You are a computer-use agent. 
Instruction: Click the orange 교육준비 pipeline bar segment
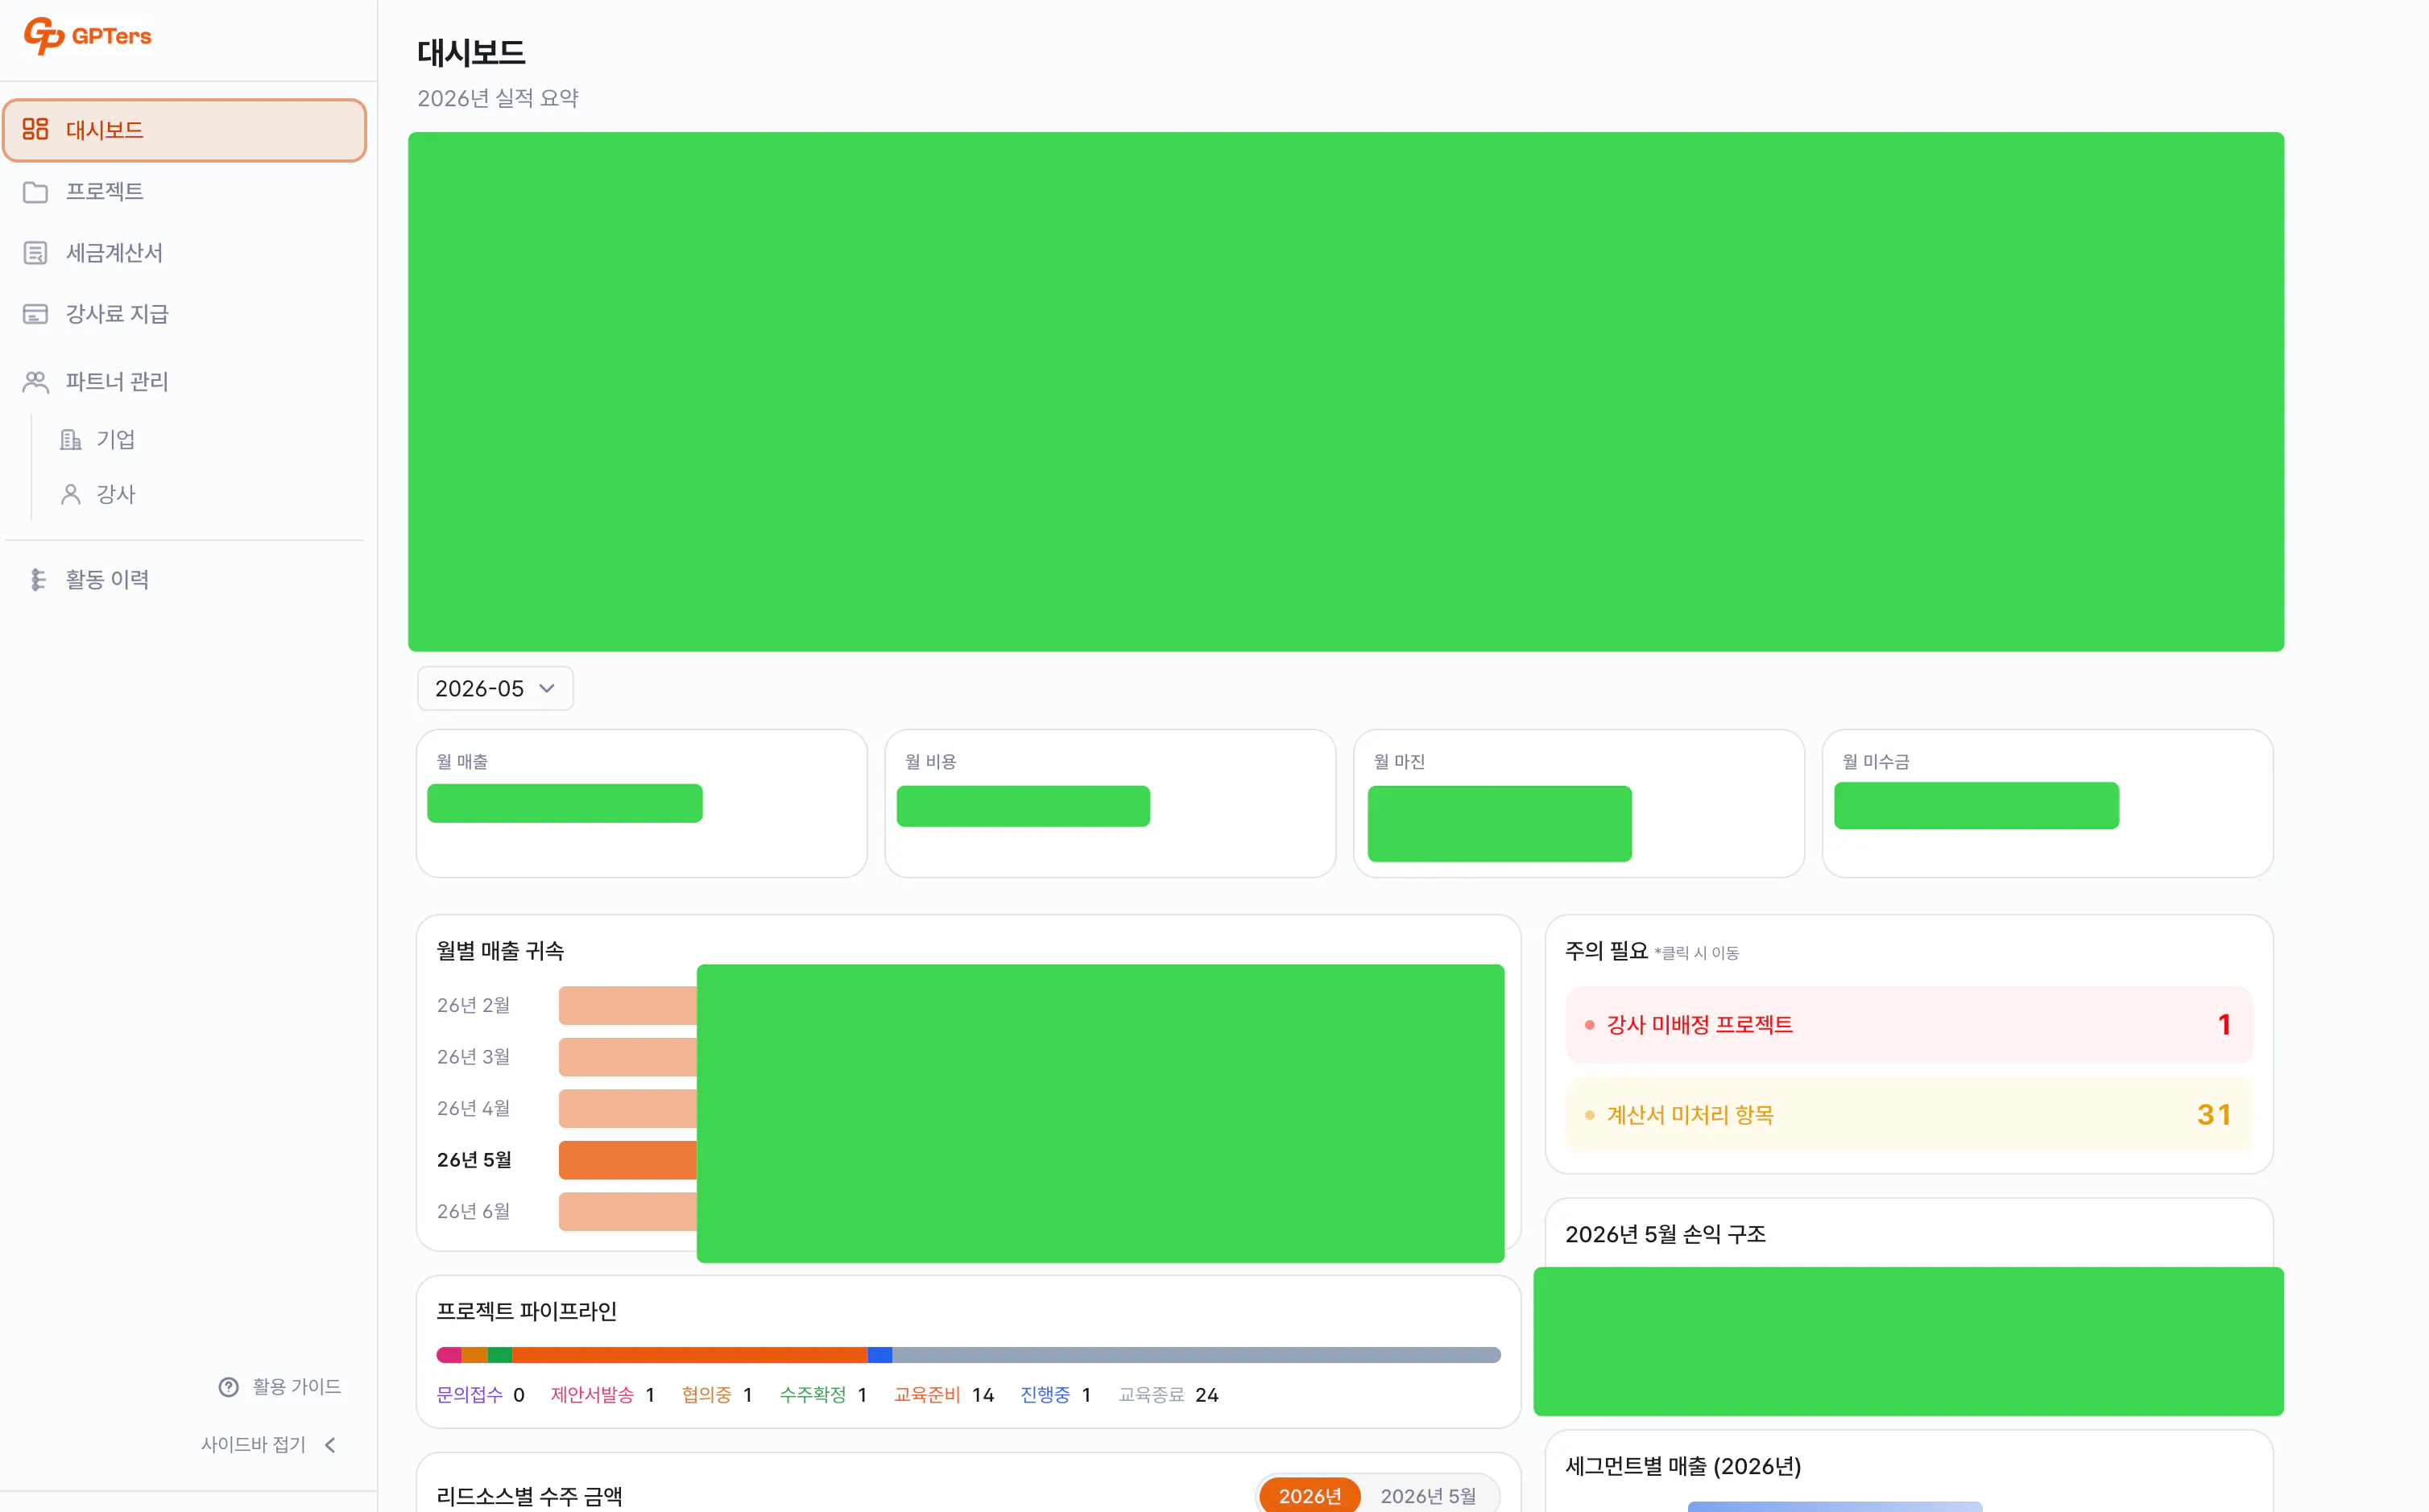point(689,1355)
